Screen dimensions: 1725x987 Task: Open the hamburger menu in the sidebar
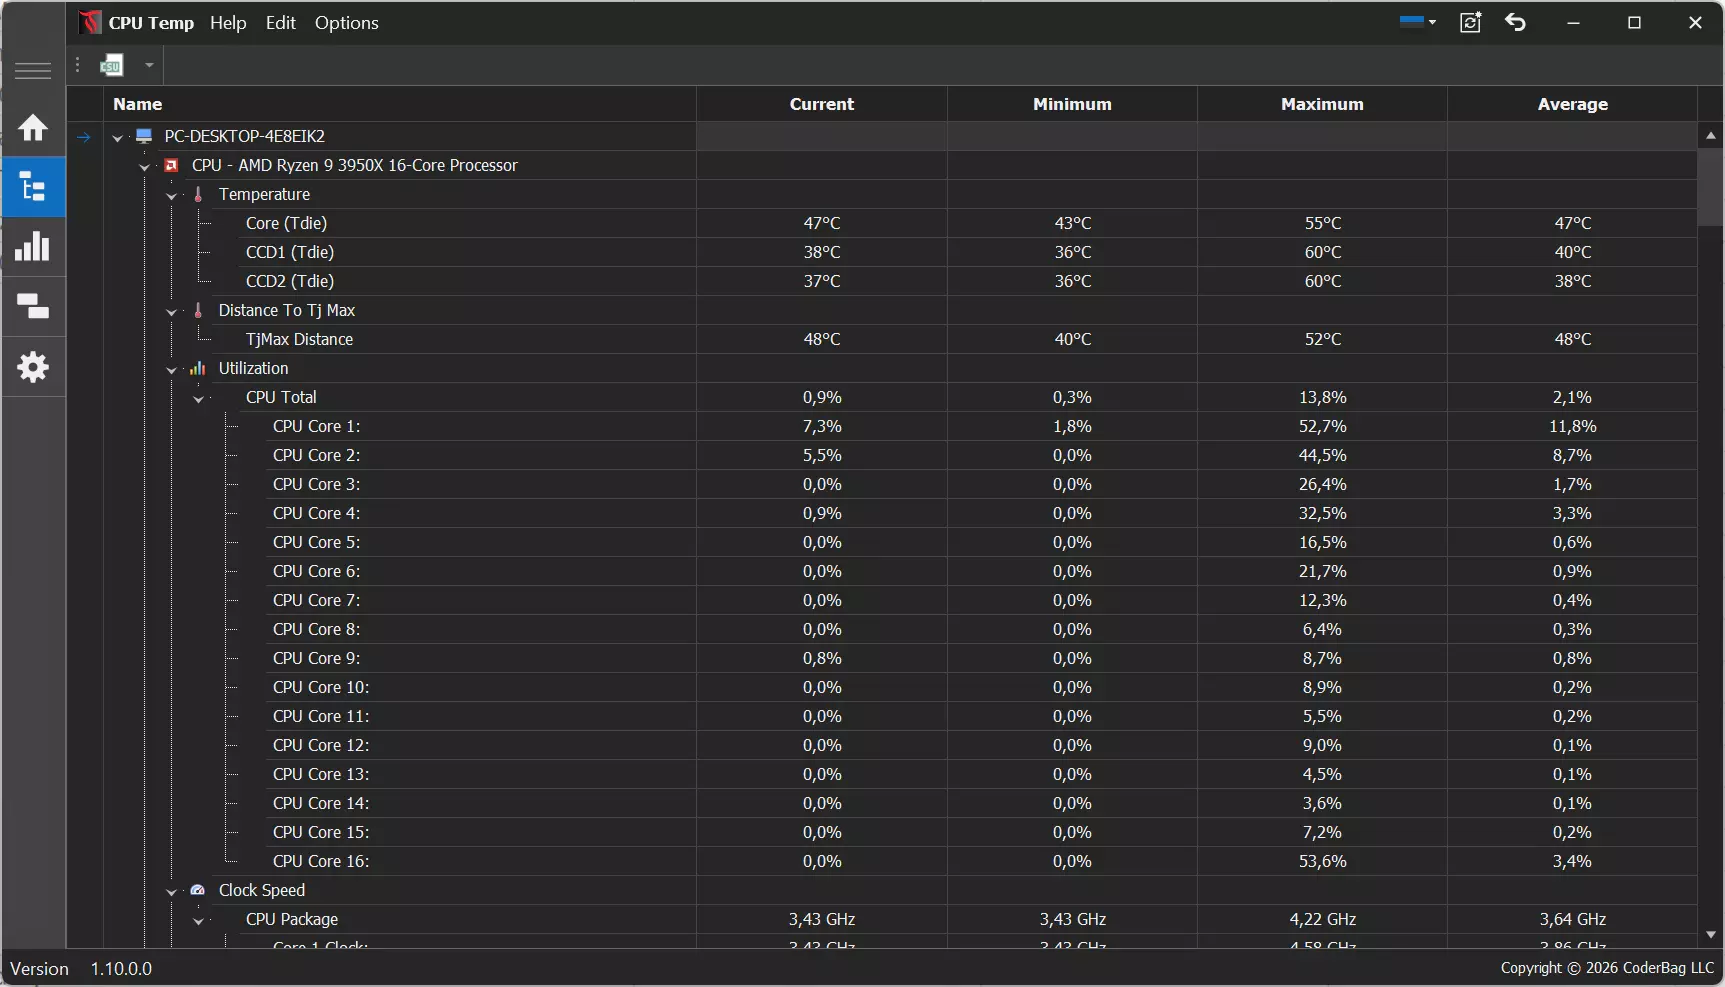[x=33, y=70]
